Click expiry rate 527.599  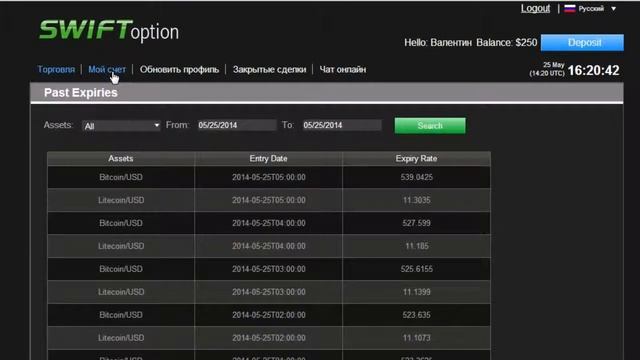pyautogui.click(x=416, y=223)
